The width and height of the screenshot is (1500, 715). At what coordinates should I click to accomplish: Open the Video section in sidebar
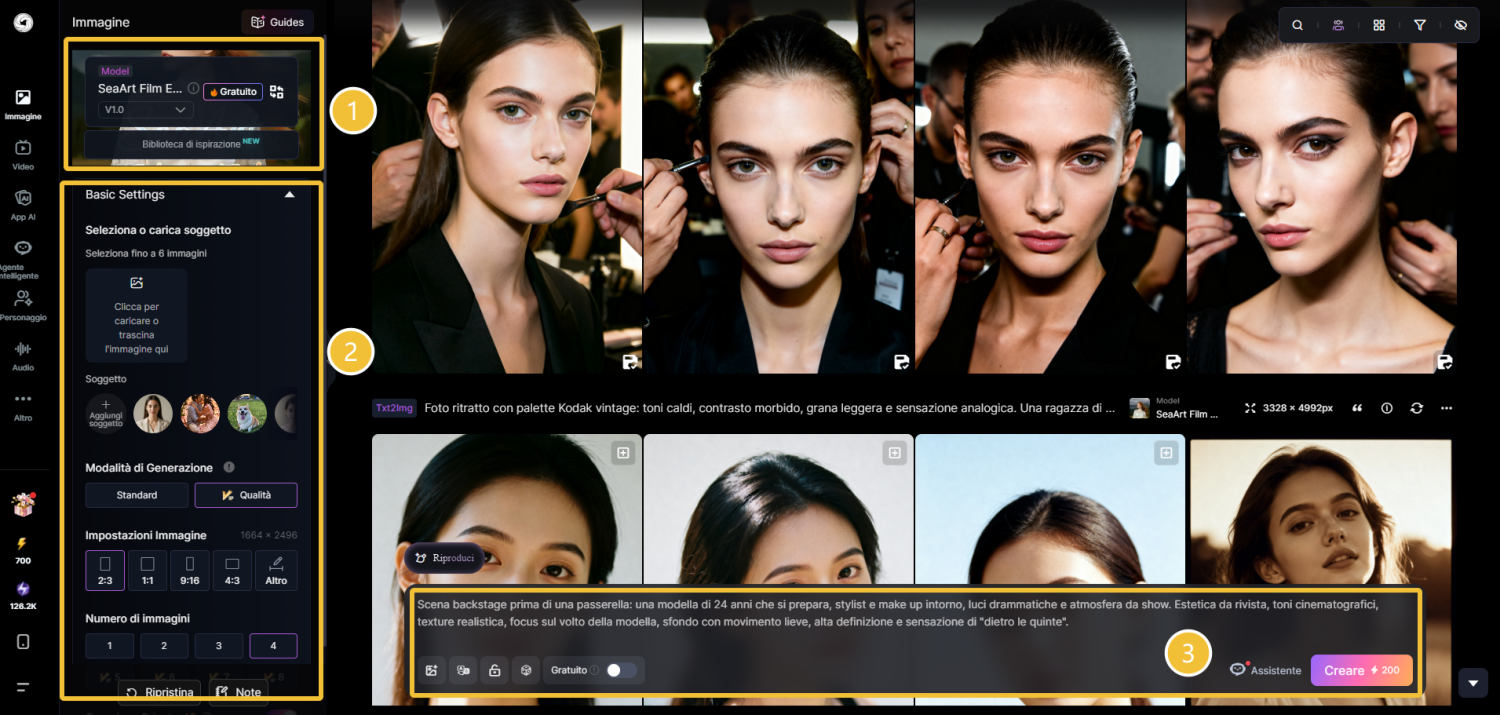(23, 154)
